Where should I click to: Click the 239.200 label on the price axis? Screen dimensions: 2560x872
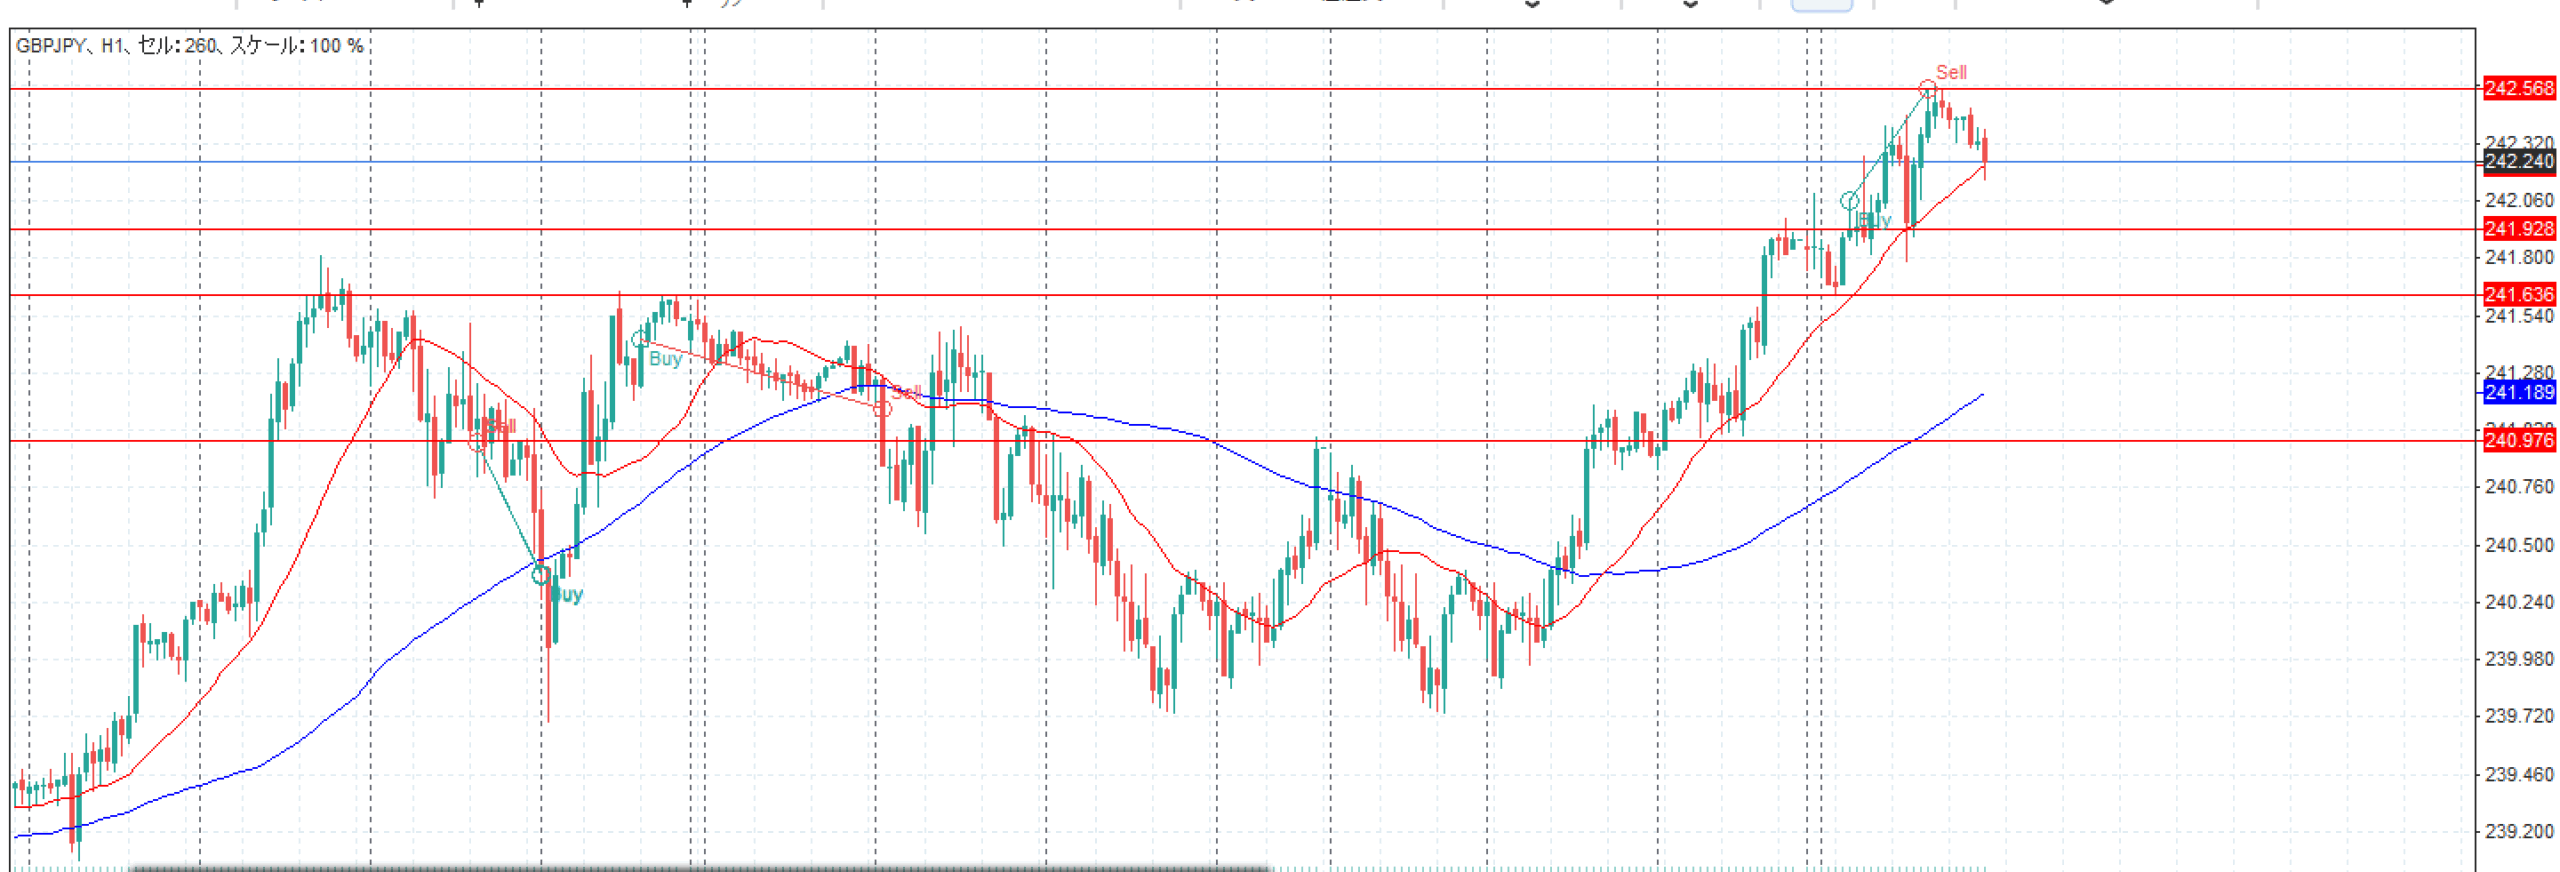pos(2518,831)
